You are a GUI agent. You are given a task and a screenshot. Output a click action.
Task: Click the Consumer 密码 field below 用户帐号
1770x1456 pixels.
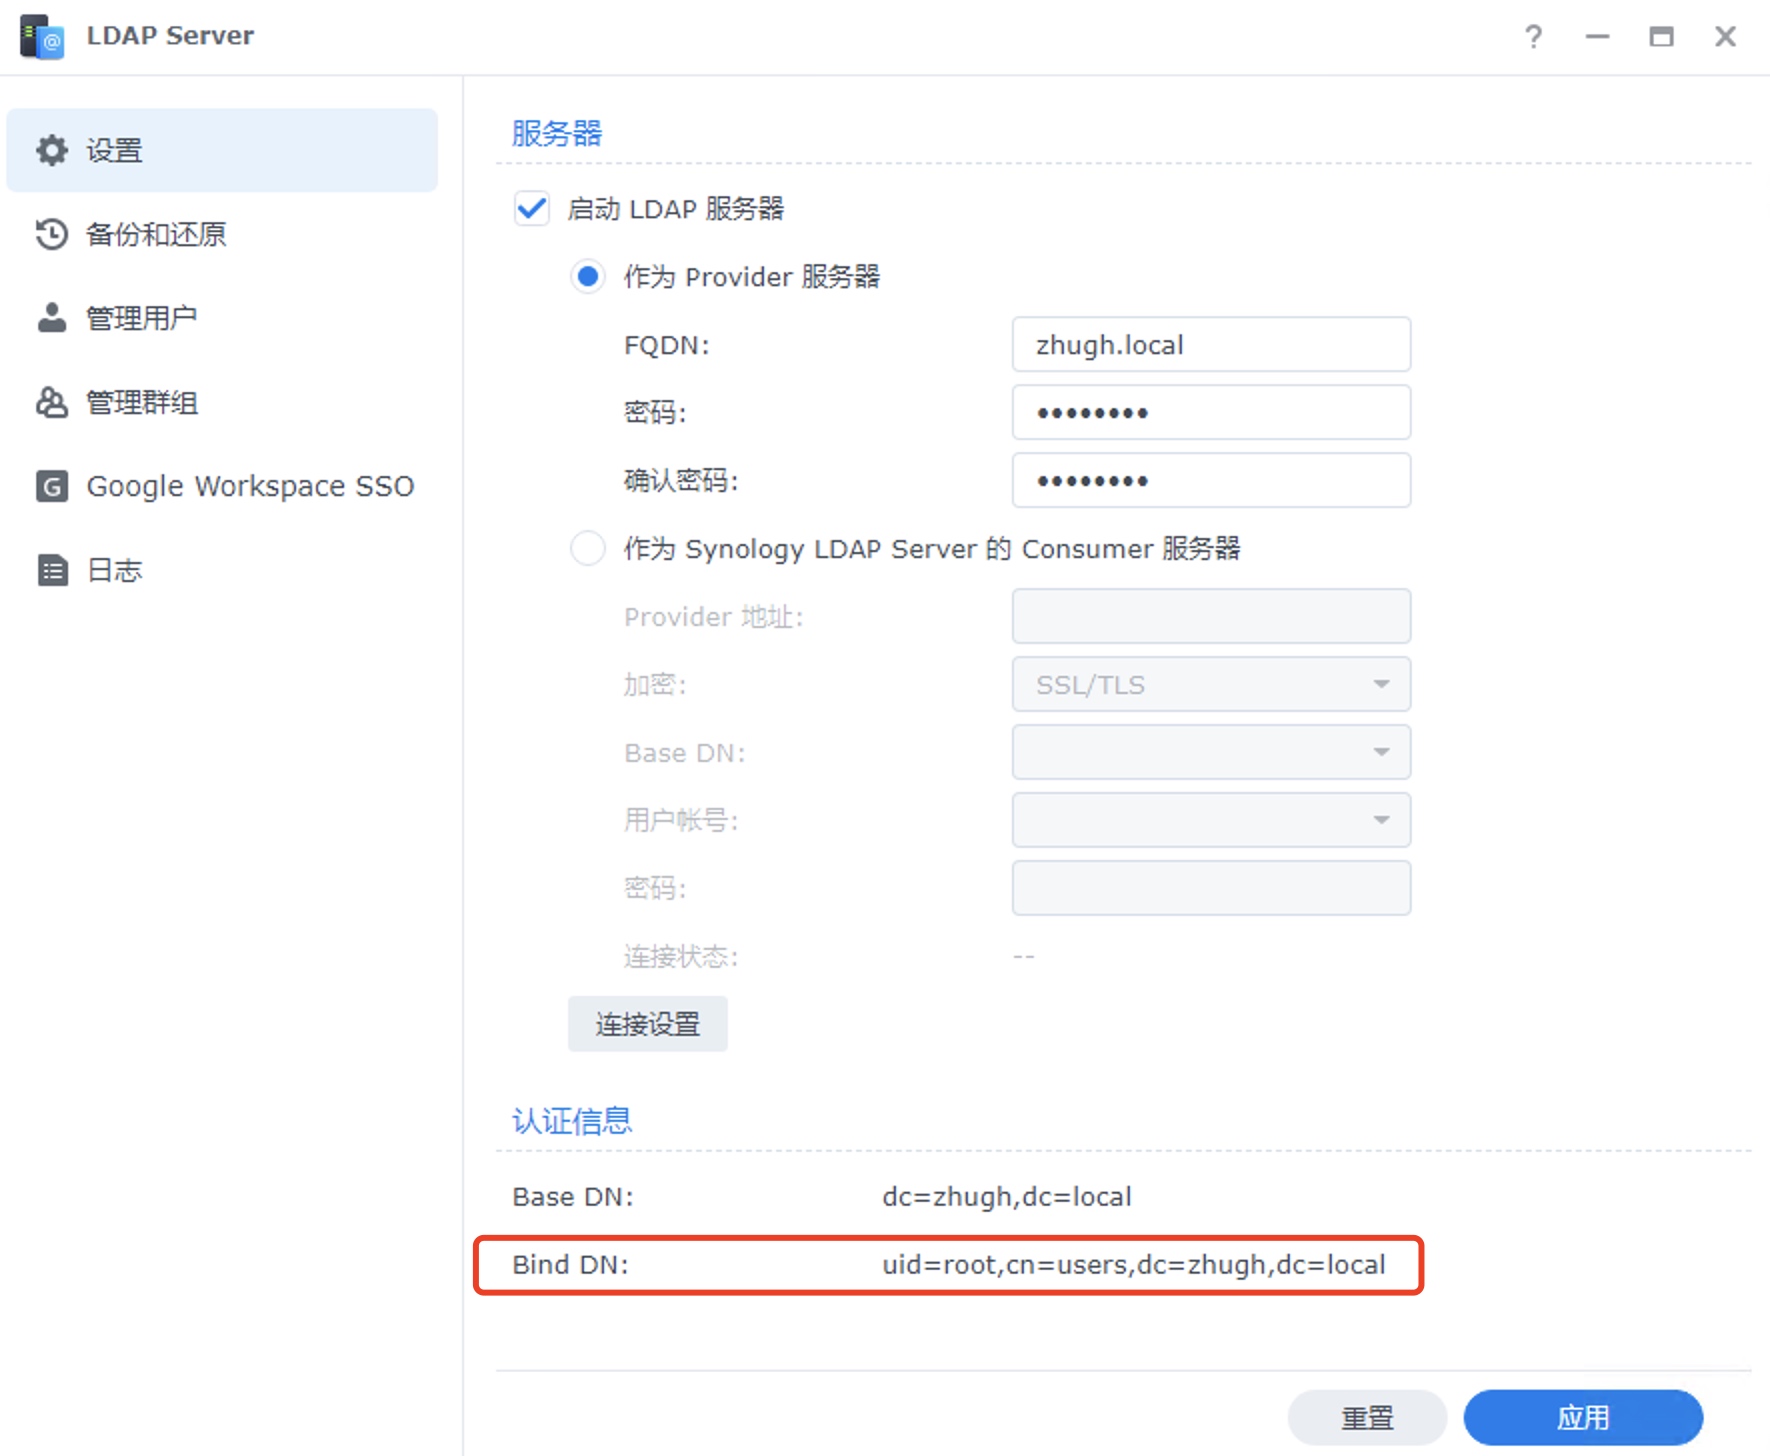point(1211,889)
